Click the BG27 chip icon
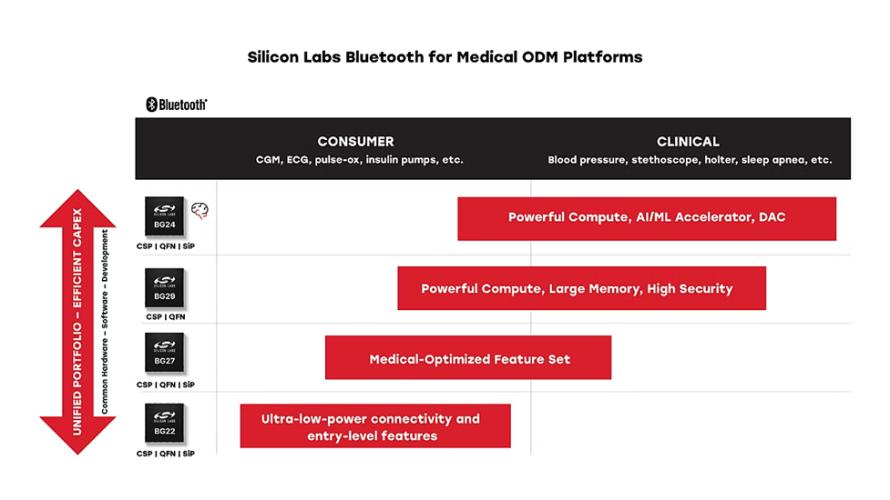This screenshot has width=890, height=500. pyautogui.click(x=164, y=352)
